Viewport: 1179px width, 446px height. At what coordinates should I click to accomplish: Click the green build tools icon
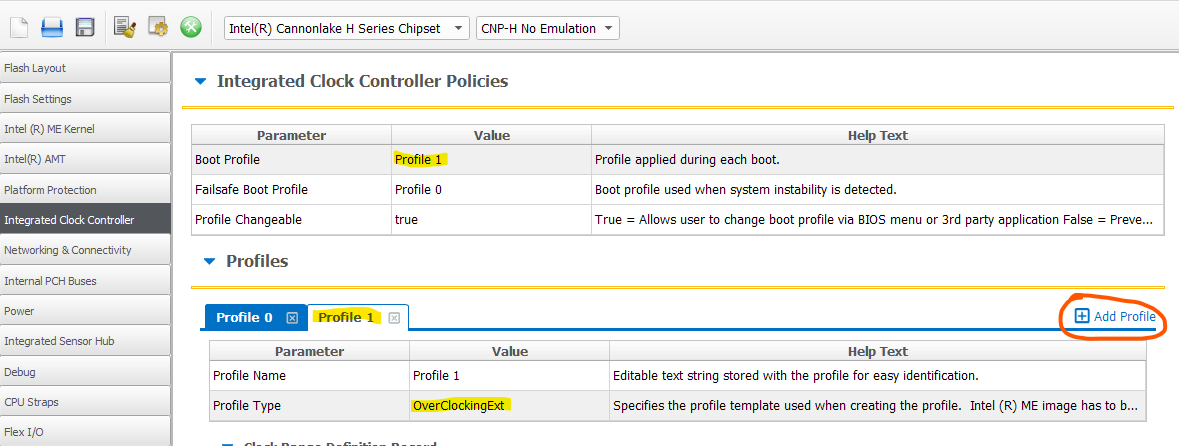pyautogui.click(x=190, y=28)
